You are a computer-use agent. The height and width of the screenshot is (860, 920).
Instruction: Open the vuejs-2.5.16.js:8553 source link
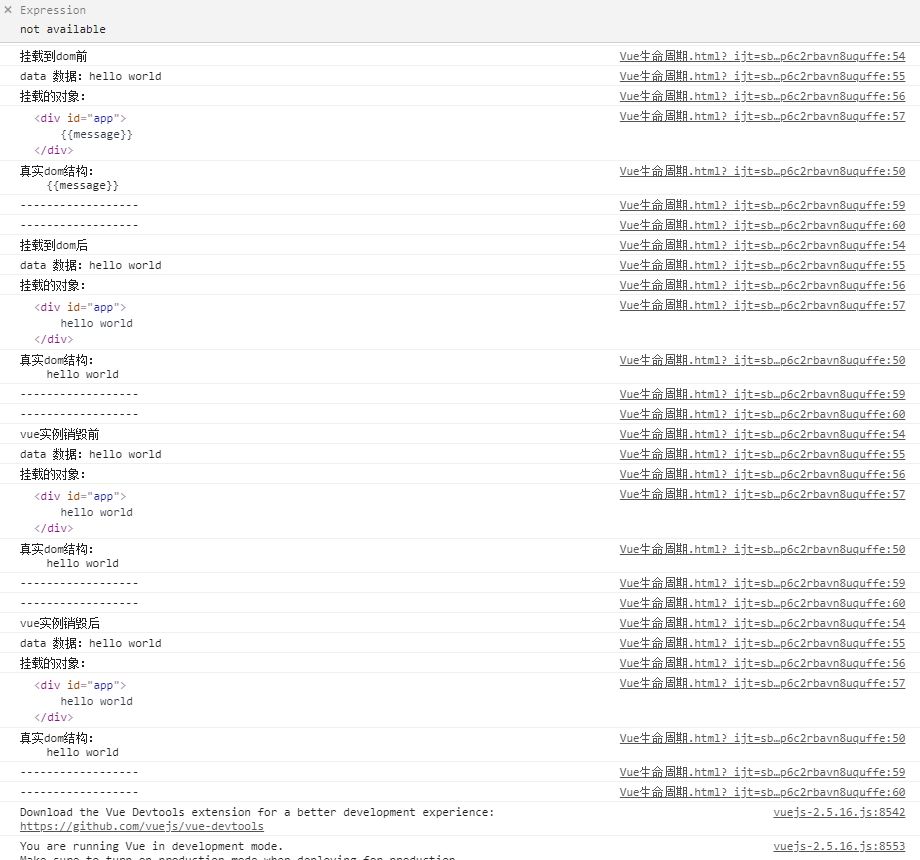[x=839, y=847]
